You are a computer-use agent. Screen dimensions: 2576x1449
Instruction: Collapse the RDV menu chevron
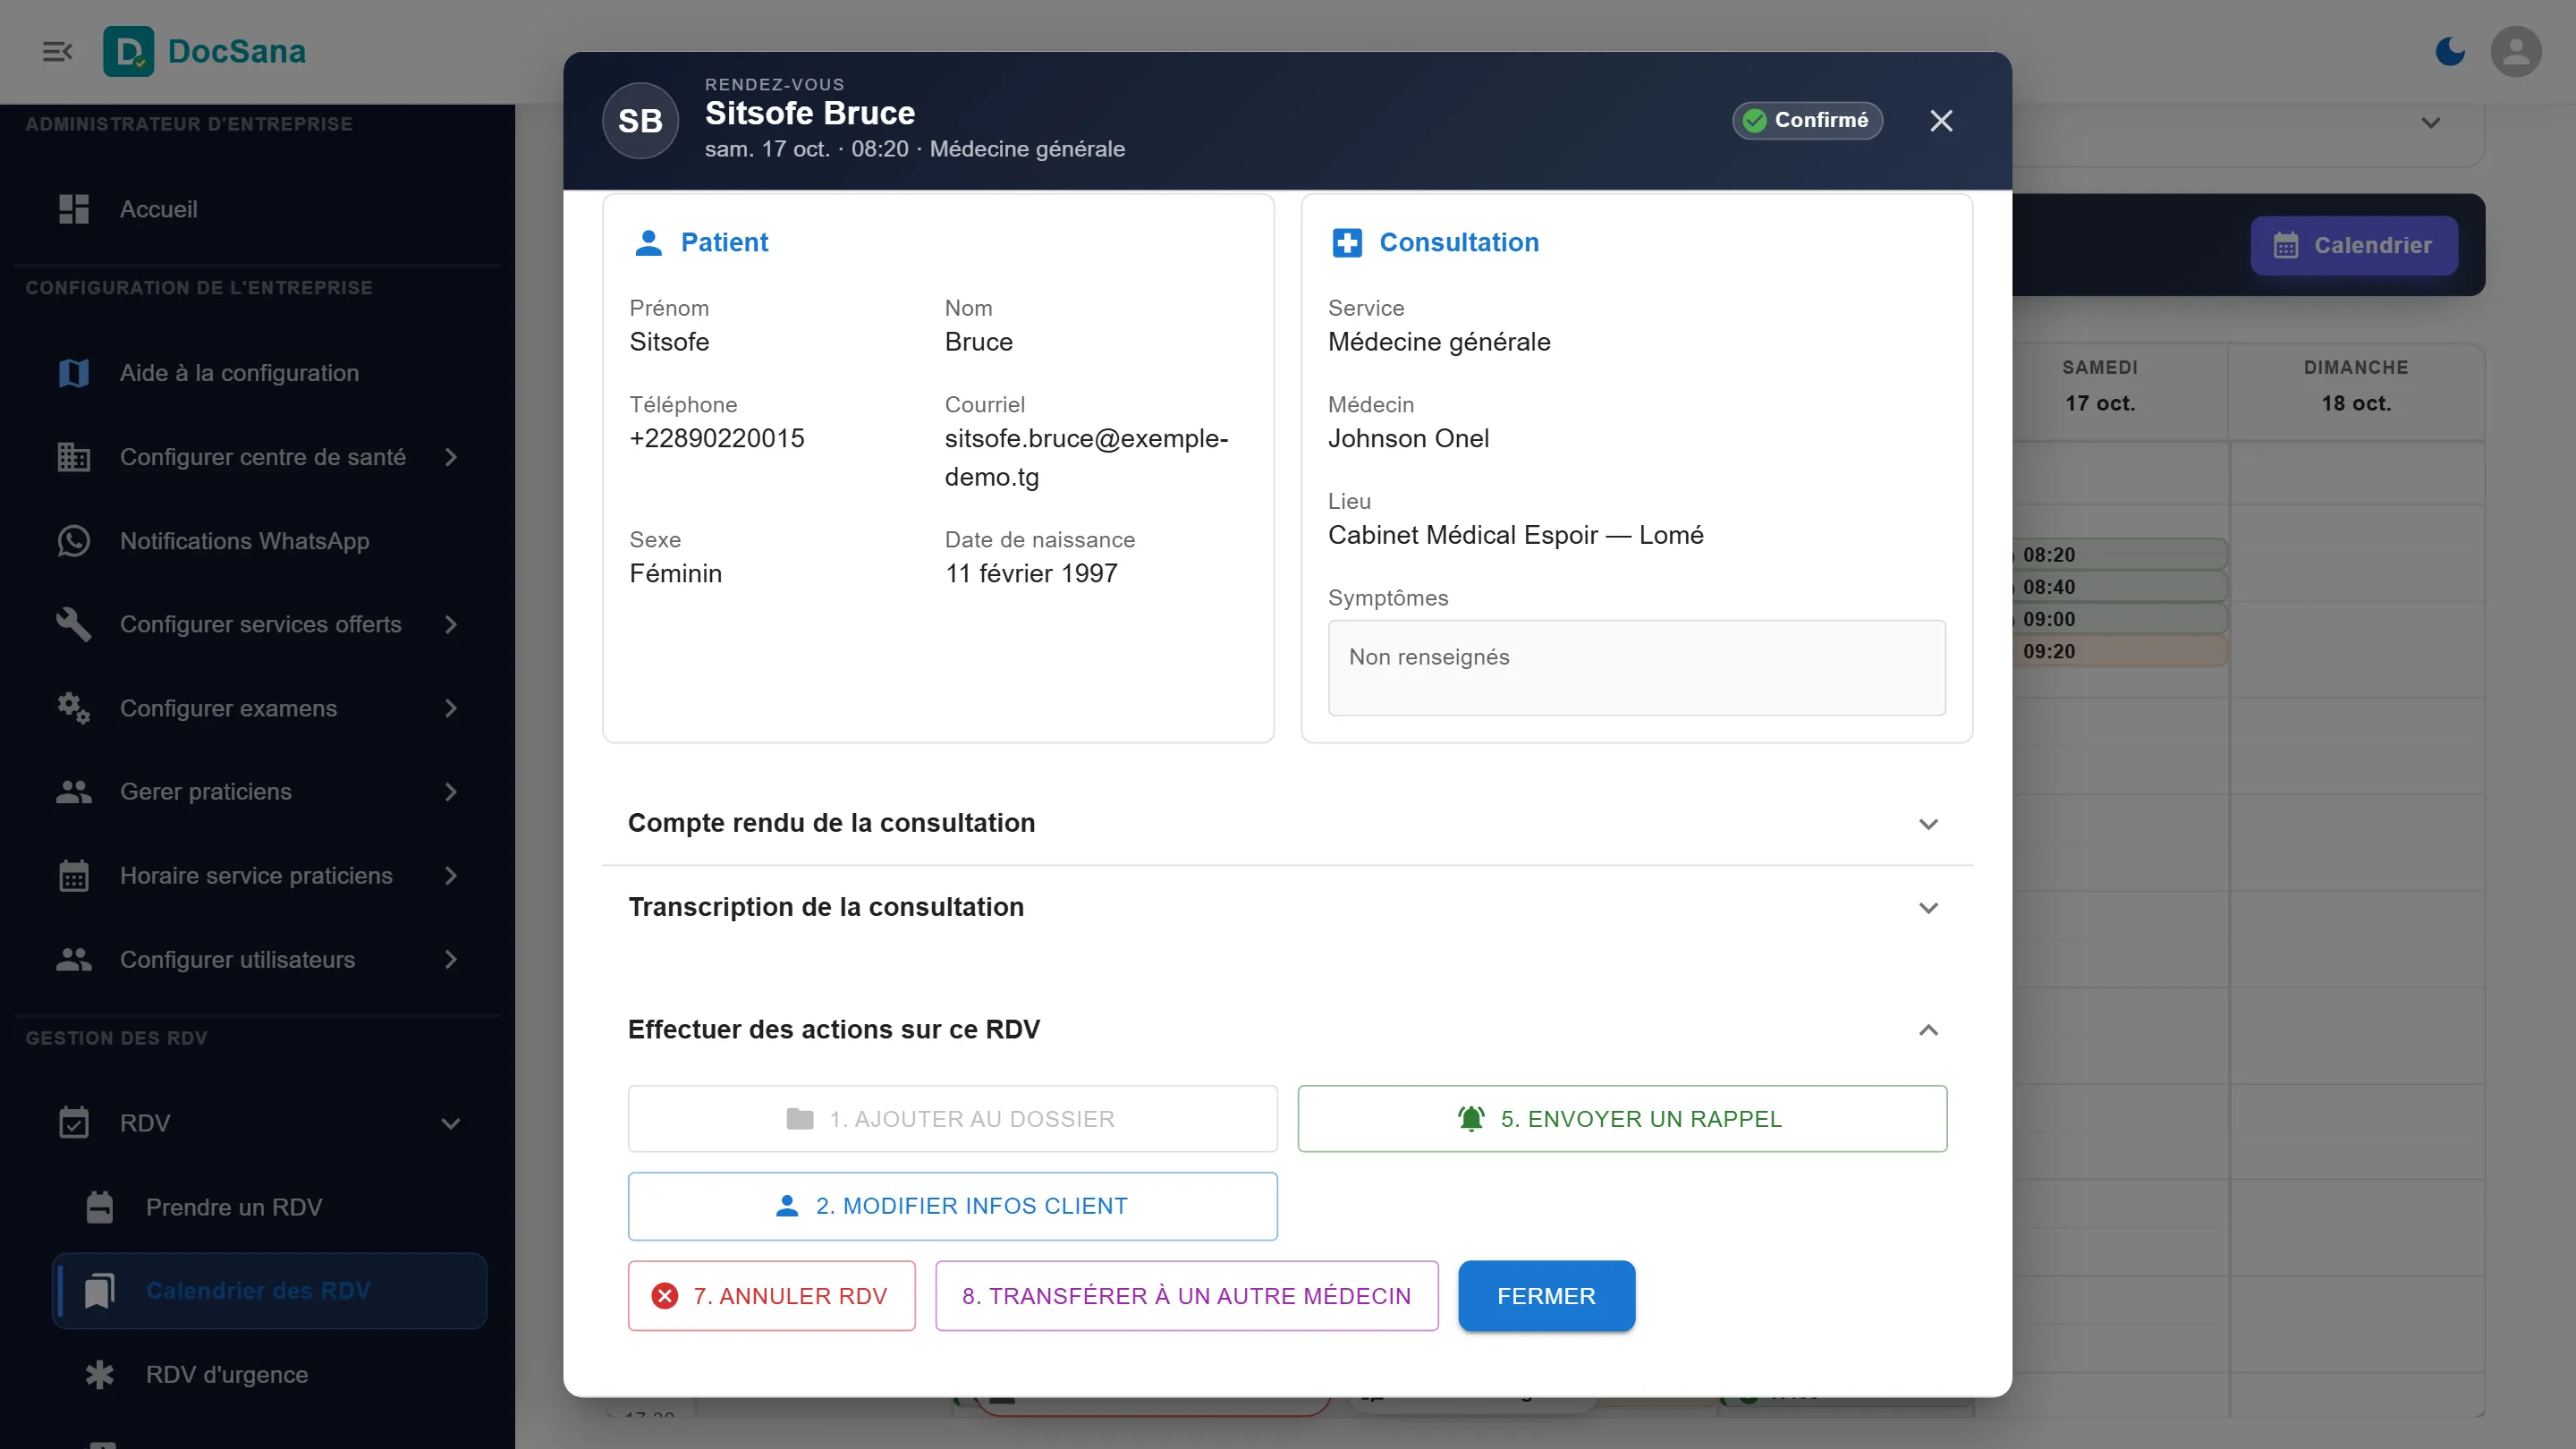coord(451,1124)
